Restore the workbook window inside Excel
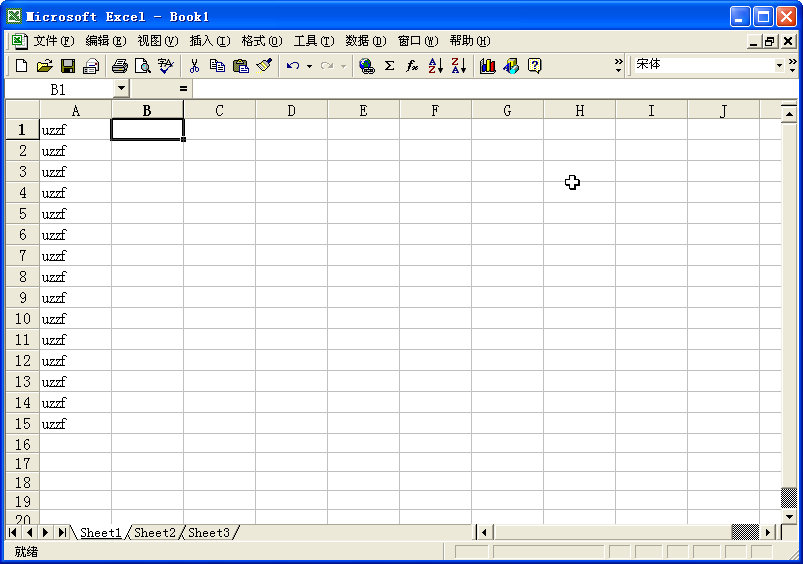This screenshot has height=564, width=803. [770, 41]
